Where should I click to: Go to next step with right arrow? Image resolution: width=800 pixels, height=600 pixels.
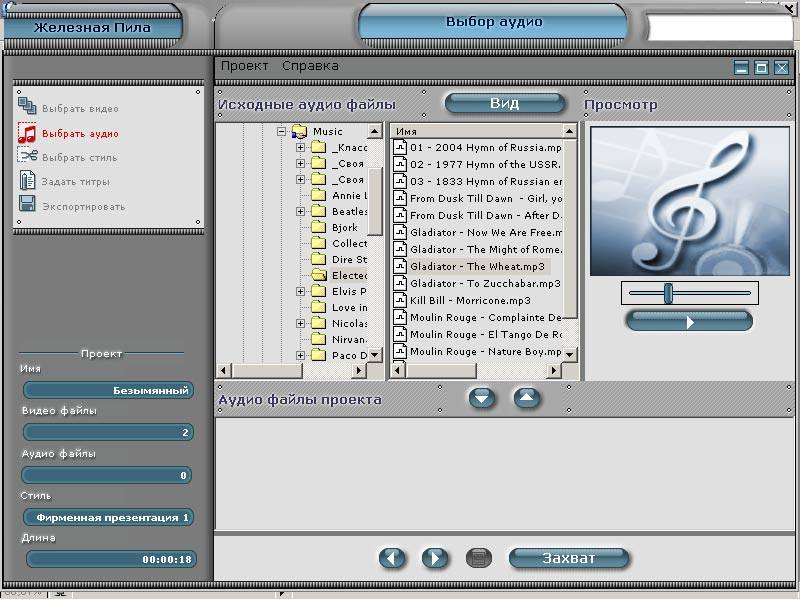pos(434,558)
